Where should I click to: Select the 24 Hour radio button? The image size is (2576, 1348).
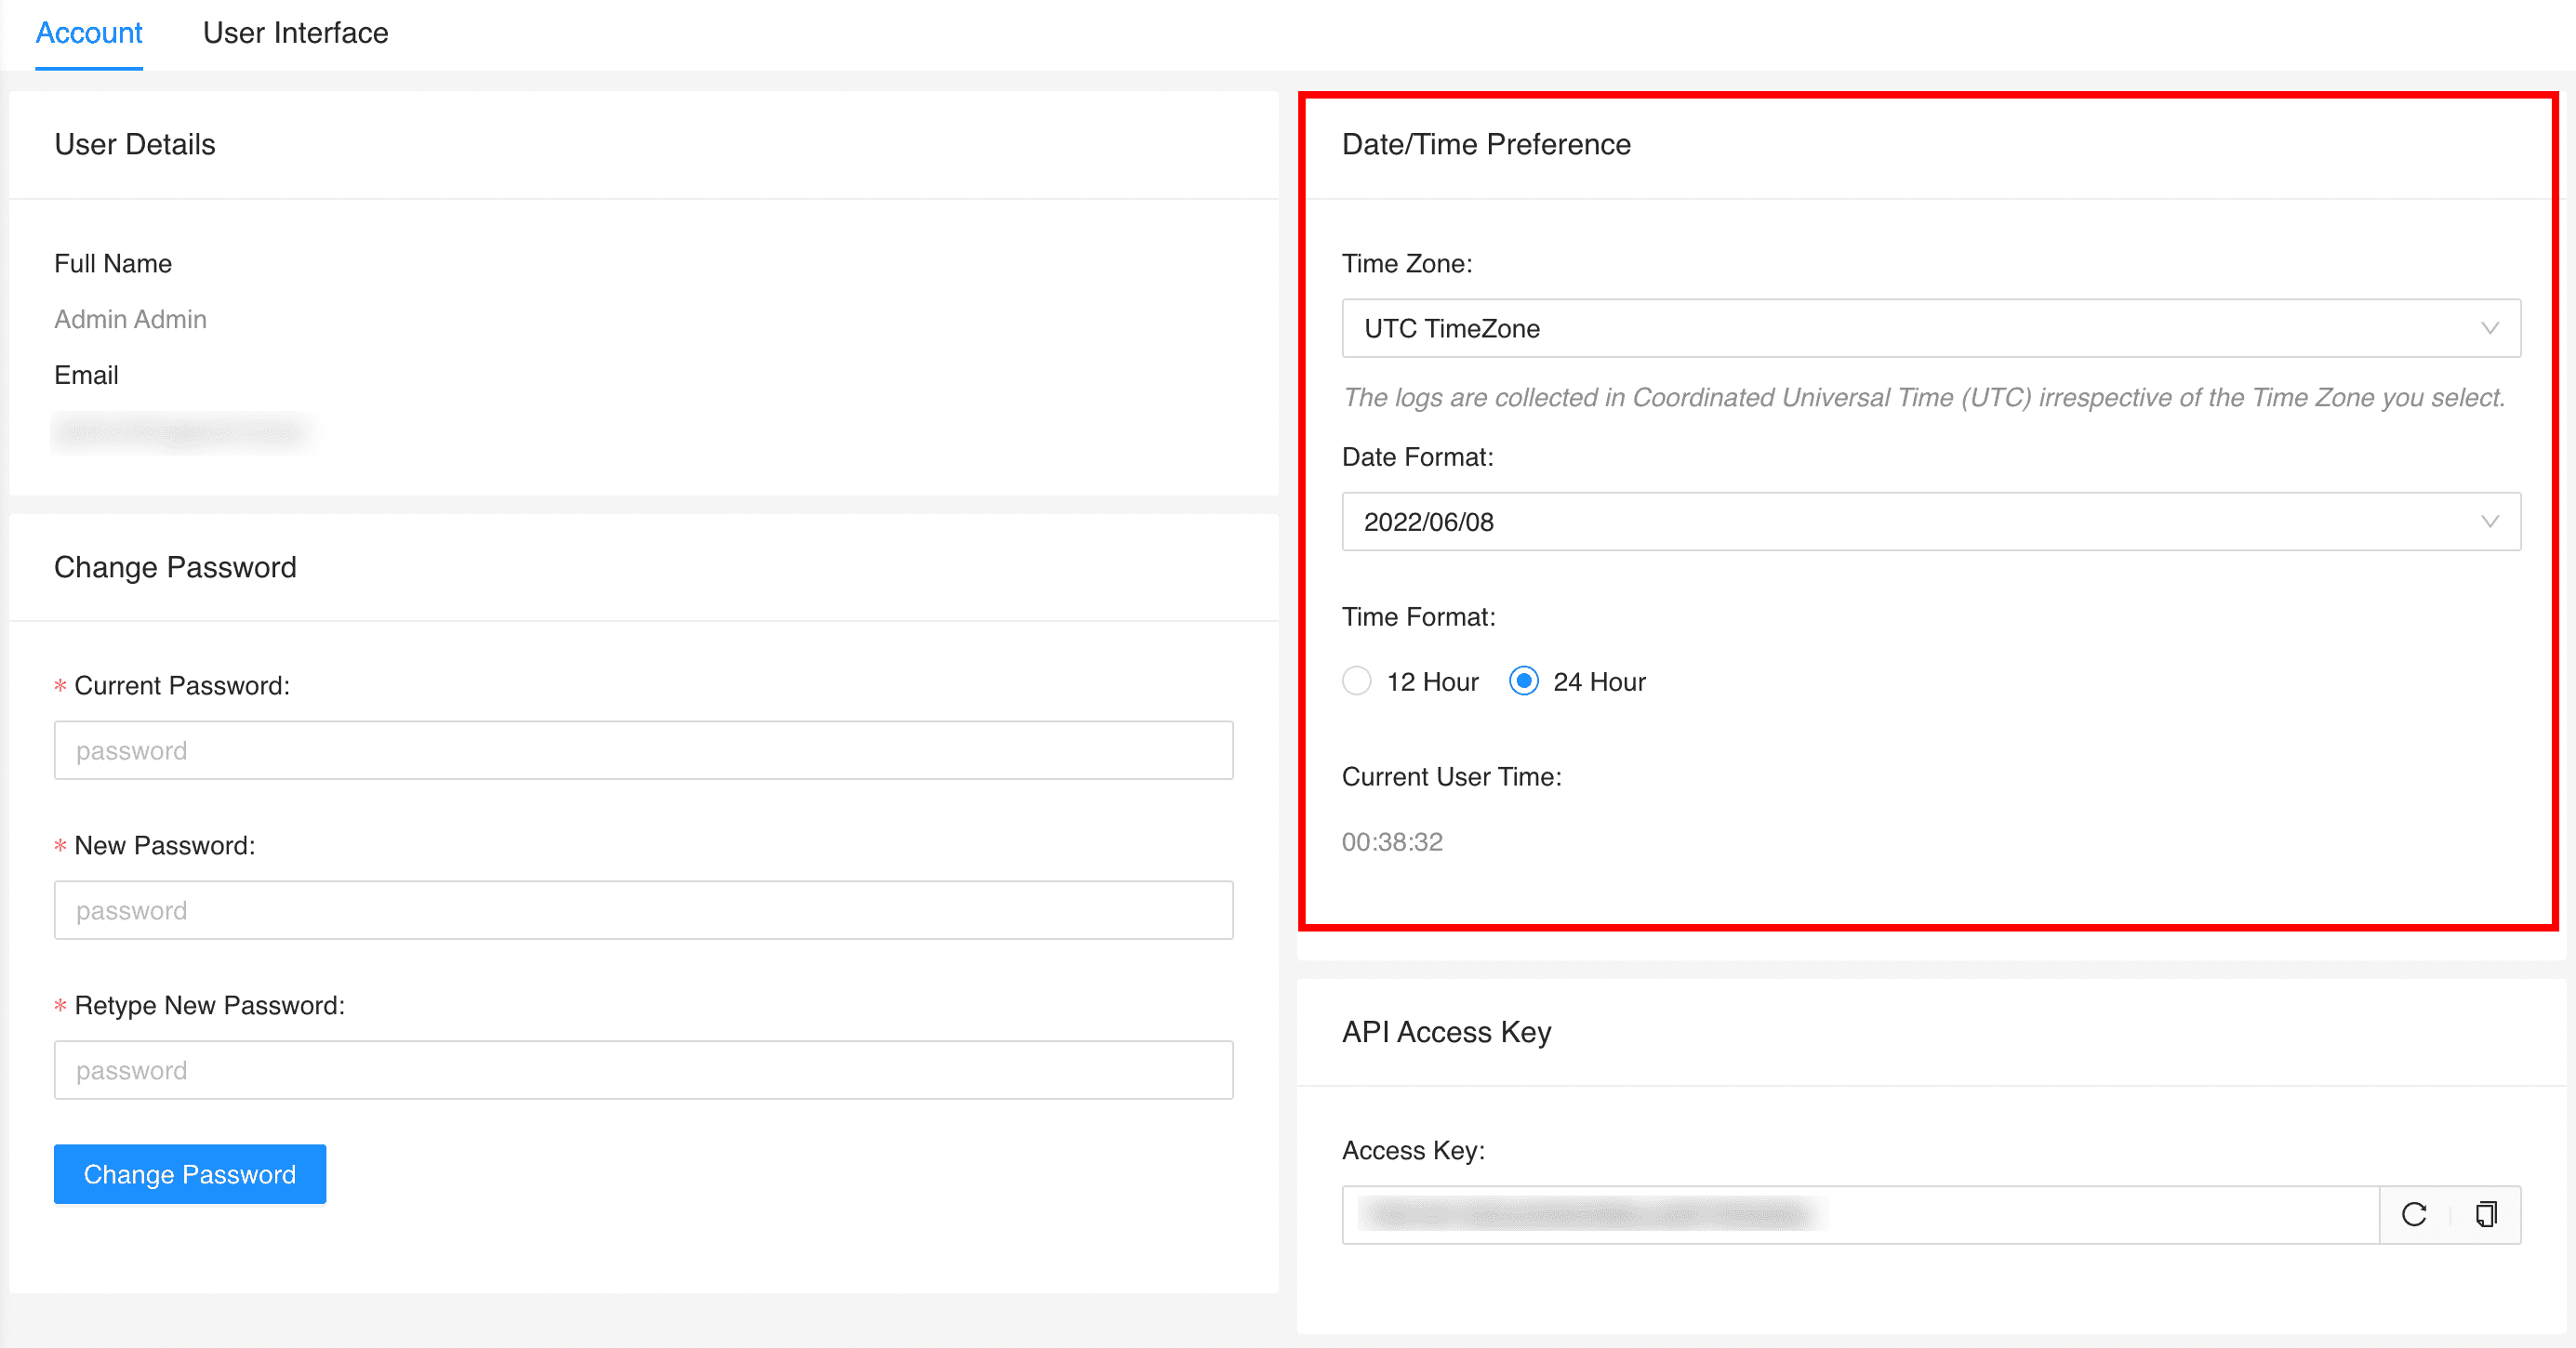click(x=1523, y=681)
